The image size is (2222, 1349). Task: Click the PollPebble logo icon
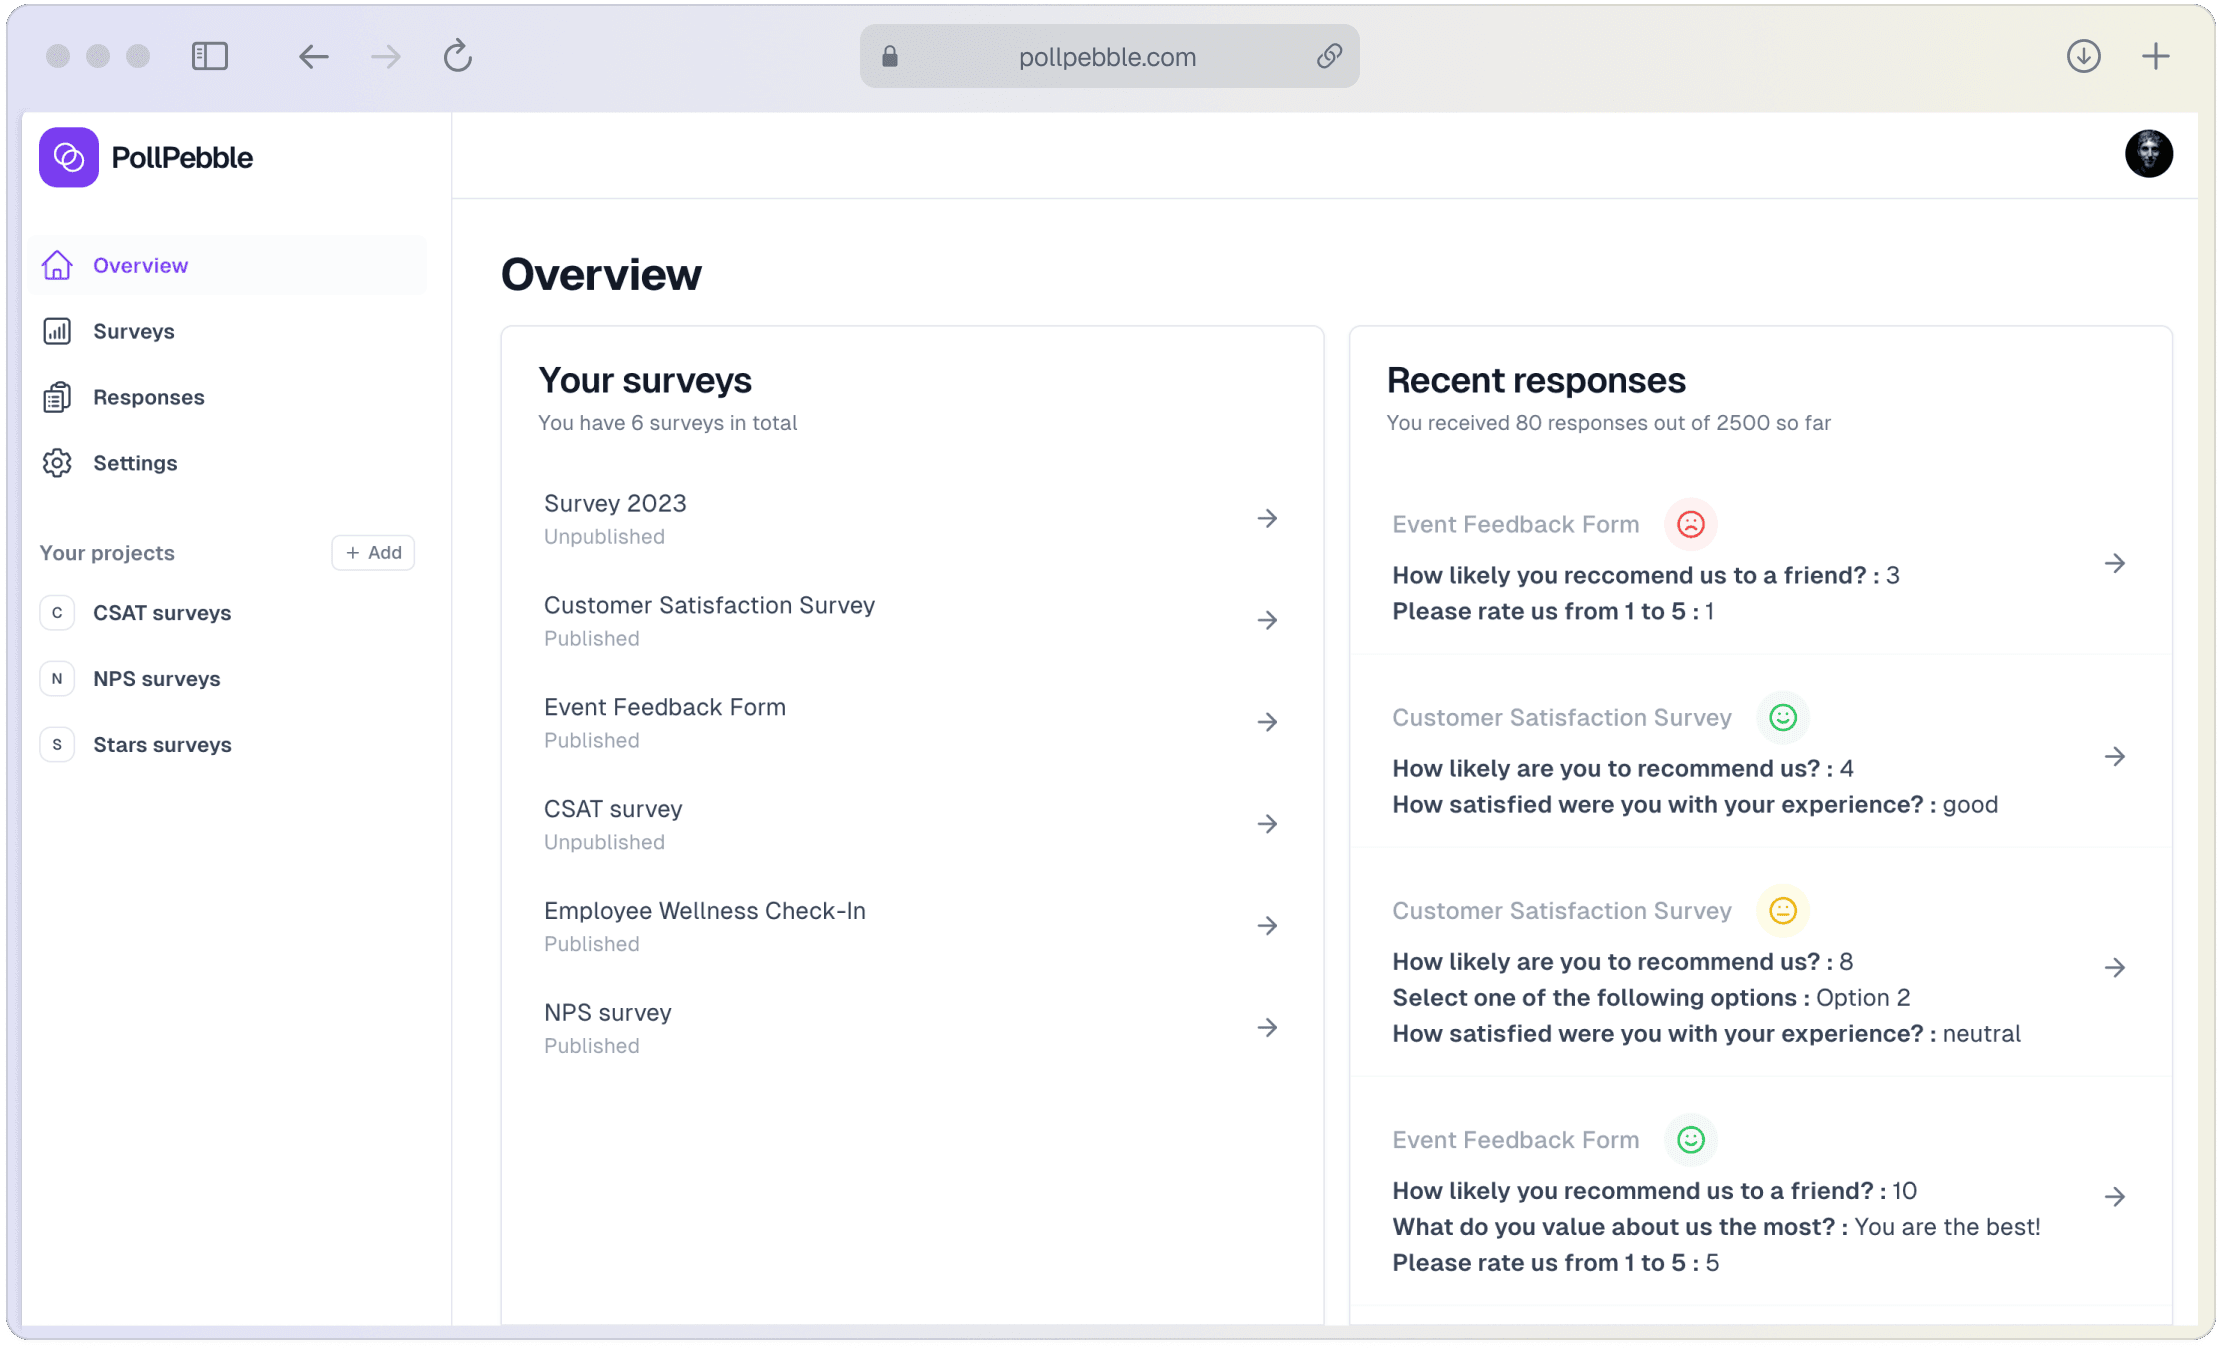(x=69, y=157)
